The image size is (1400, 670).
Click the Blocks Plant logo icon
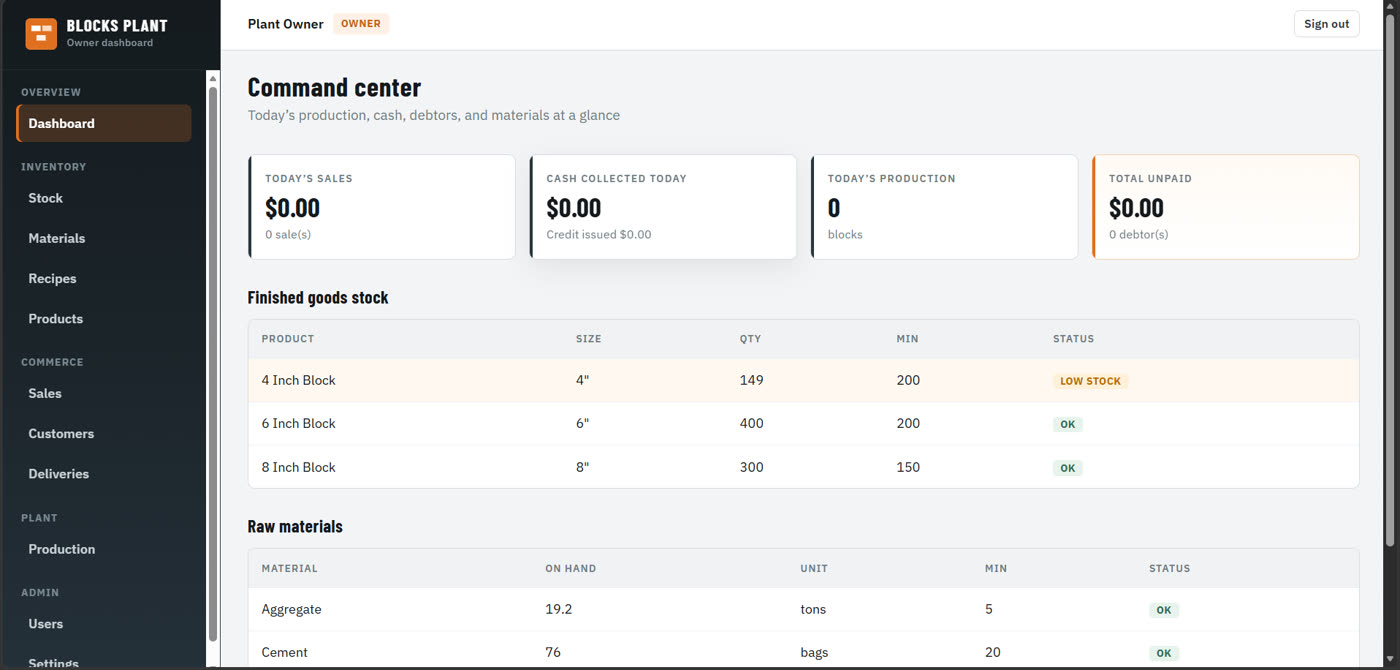coord(41,33)
